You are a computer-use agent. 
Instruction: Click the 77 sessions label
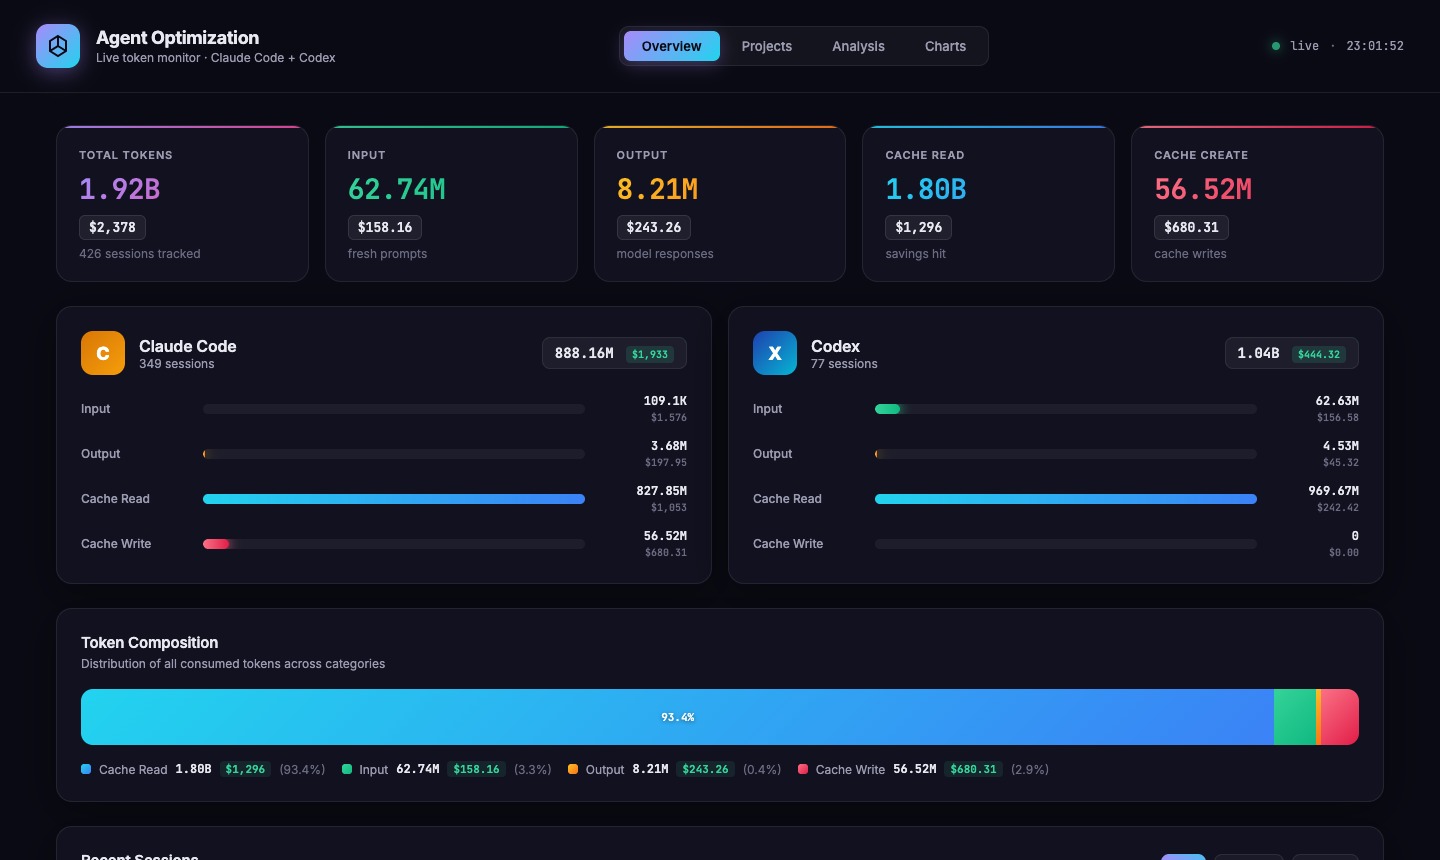point(844,364)
